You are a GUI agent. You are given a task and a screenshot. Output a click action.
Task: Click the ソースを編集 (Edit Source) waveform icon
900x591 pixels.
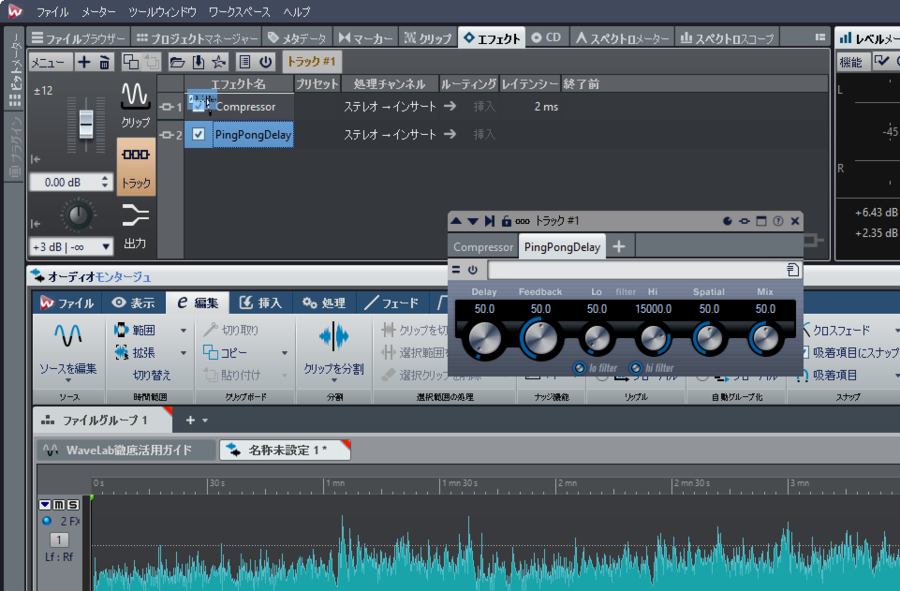68,335
